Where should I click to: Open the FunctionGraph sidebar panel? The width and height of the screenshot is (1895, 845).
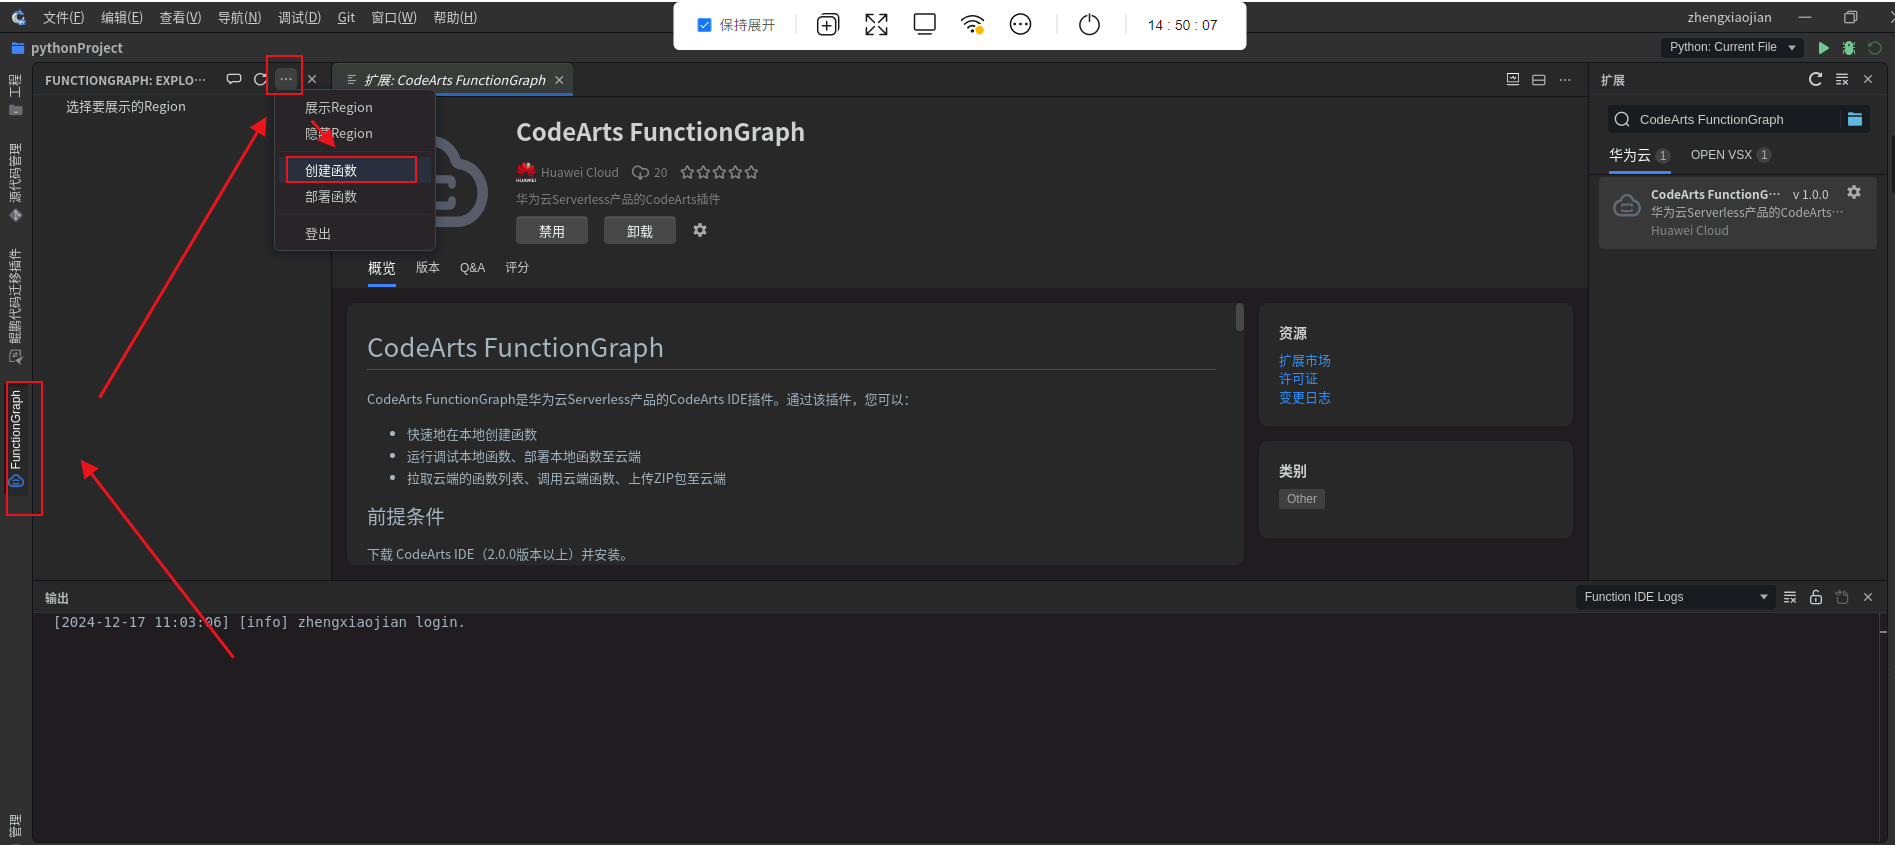point(16,439)
